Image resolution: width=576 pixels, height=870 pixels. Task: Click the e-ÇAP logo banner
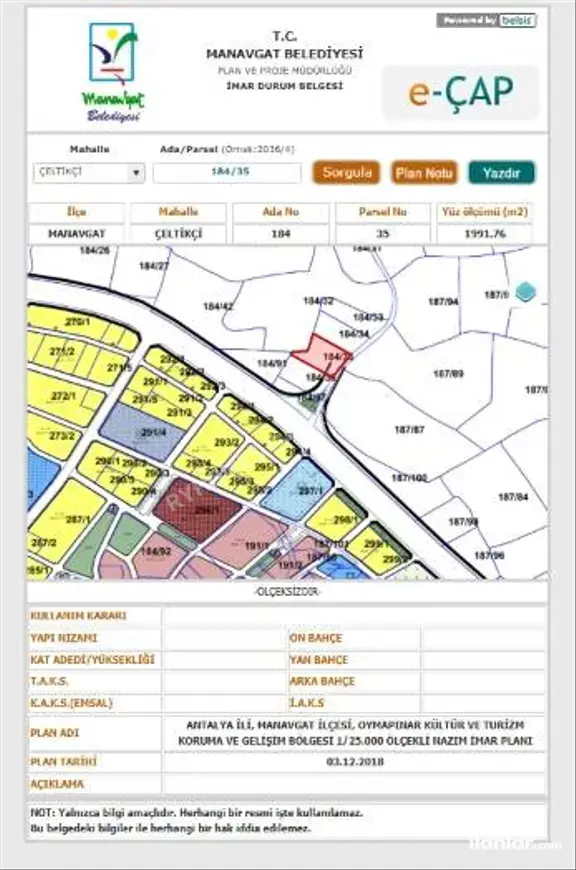(461, 92)
